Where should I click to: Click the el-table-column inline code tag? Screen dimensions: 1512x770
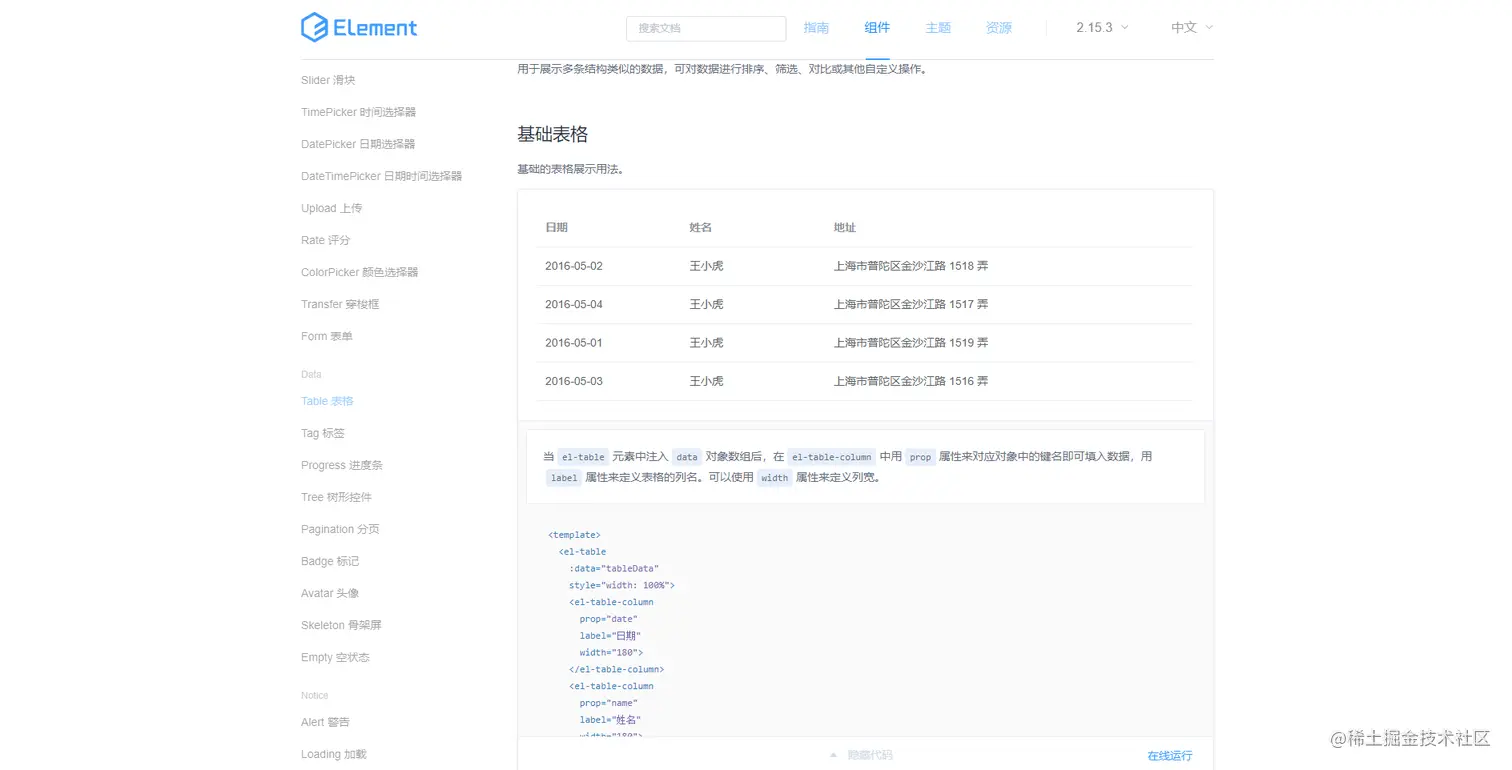(x=832, y=457)
